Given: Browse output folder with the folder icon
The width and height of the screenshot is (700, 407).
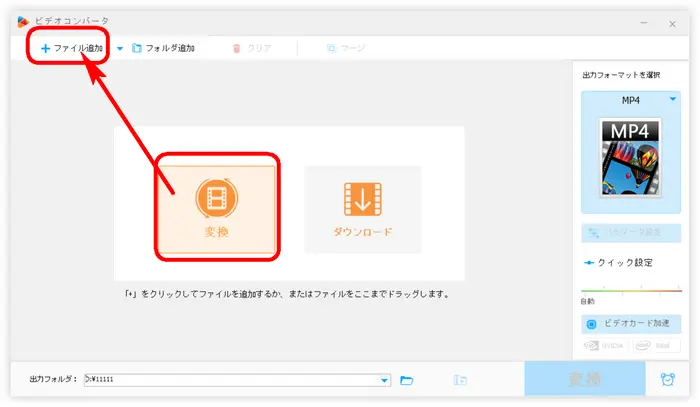Looking at the screenshot, I should (x=407, y=380).
